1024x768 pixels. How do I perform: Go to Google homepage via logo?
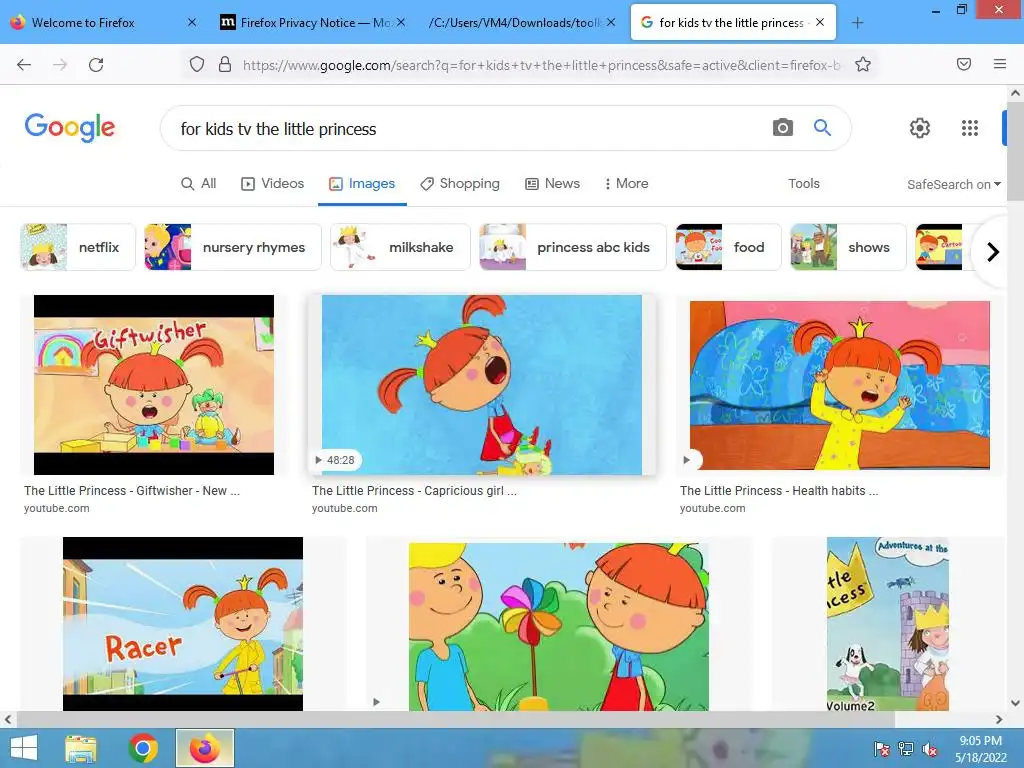70,127
